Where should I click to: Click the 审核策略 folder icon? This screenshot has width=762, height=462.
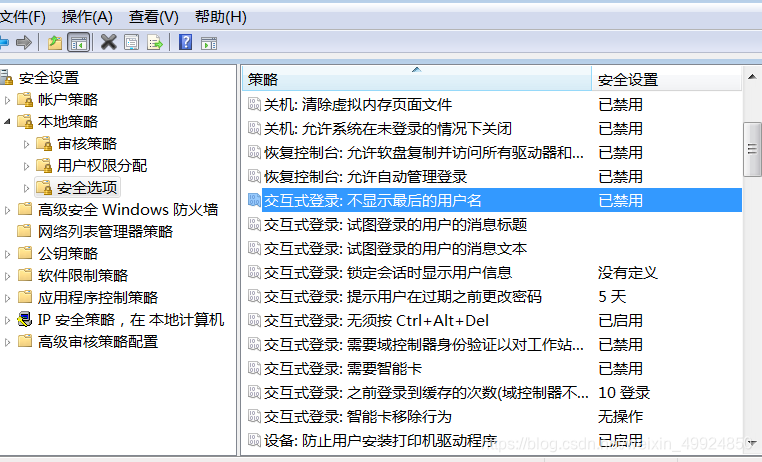tap(44, 143)
